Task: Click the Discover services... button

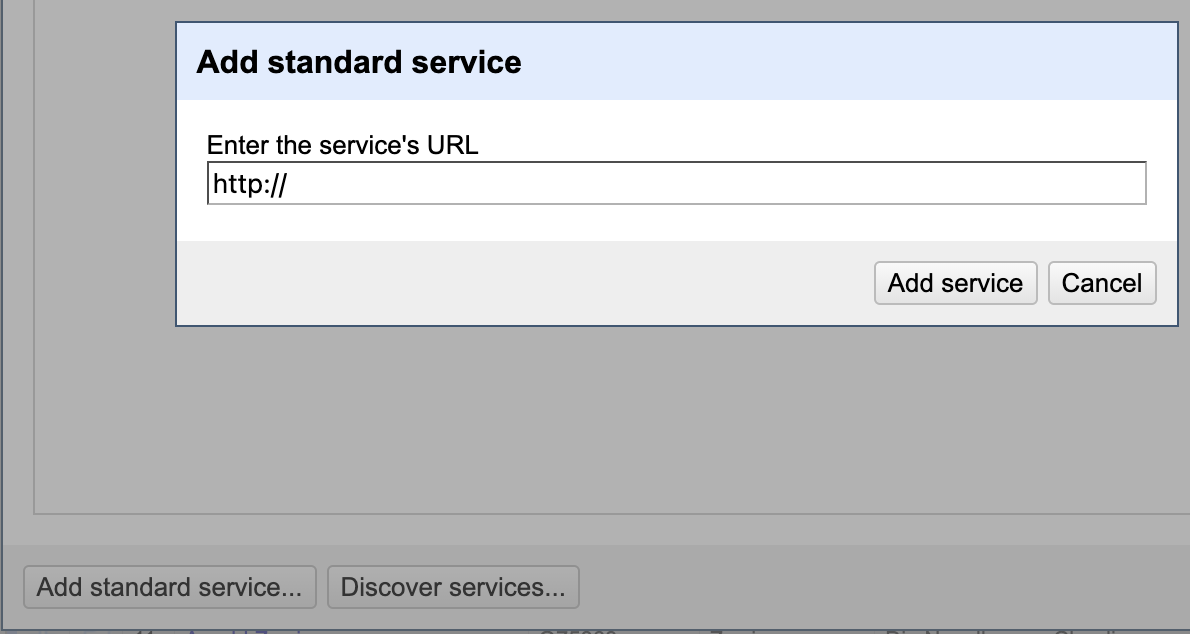Action: point(453,587)
